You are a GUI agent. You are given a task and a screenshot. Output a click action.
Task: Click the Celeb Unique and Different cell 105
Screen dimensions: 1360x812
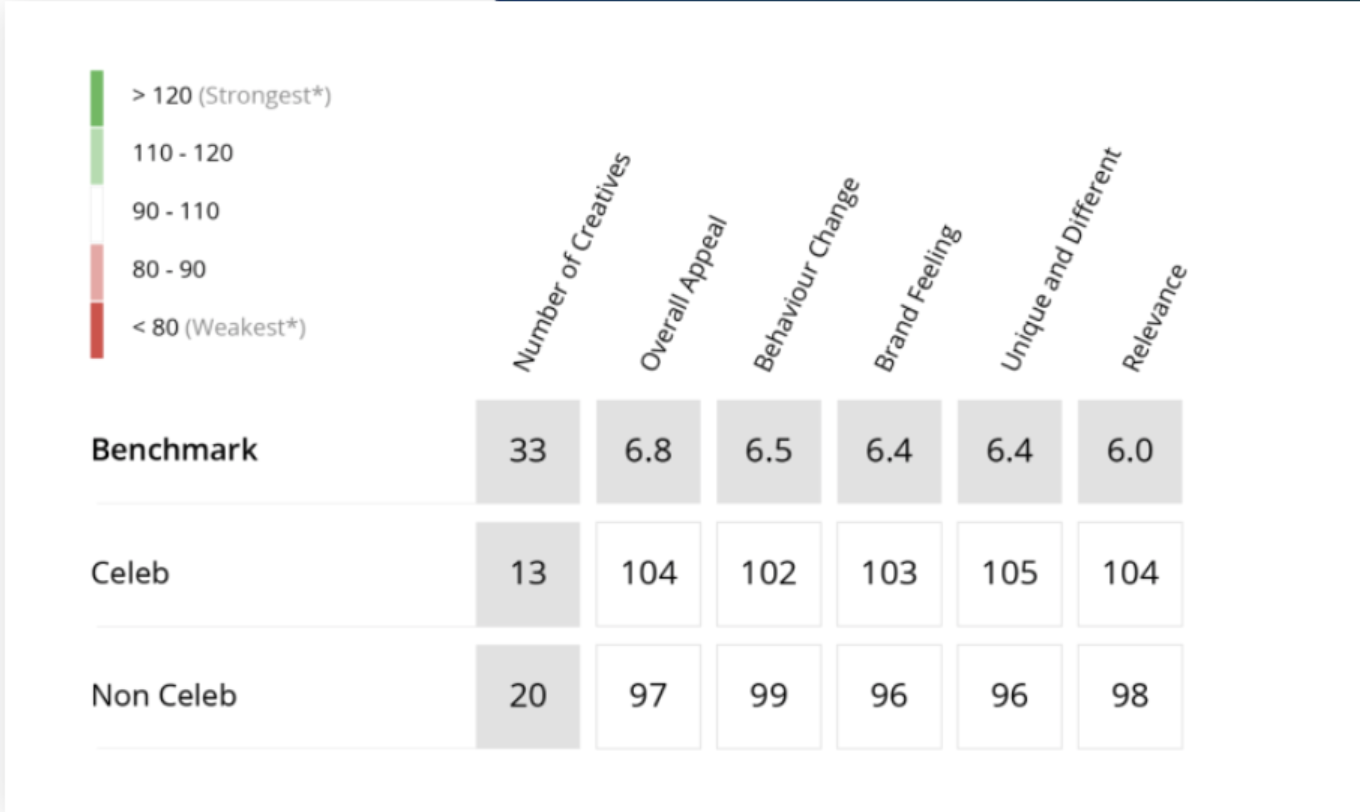pos(1010,574)
